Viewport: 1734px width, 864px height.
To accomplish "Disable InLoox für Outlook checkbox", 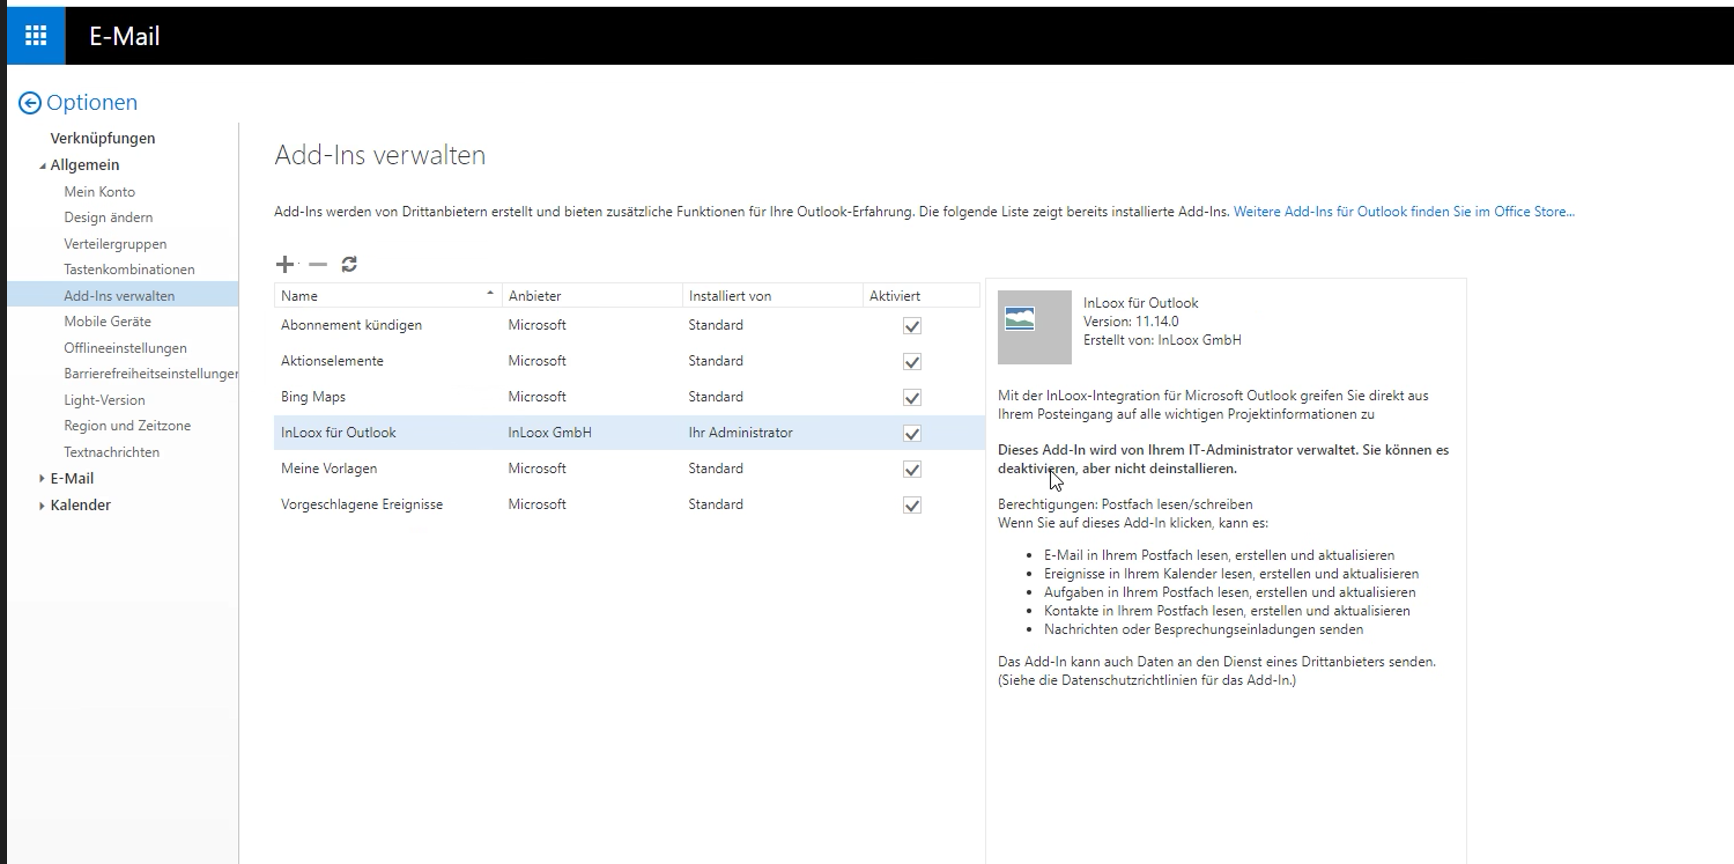I will pyautogui.click(x=912, y=434).
